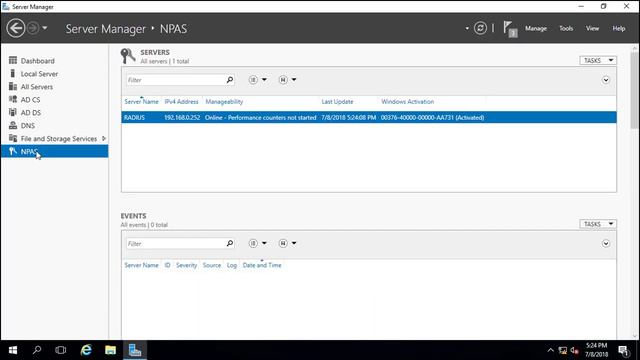Open File Explorer from taskbar

point(110,350)
